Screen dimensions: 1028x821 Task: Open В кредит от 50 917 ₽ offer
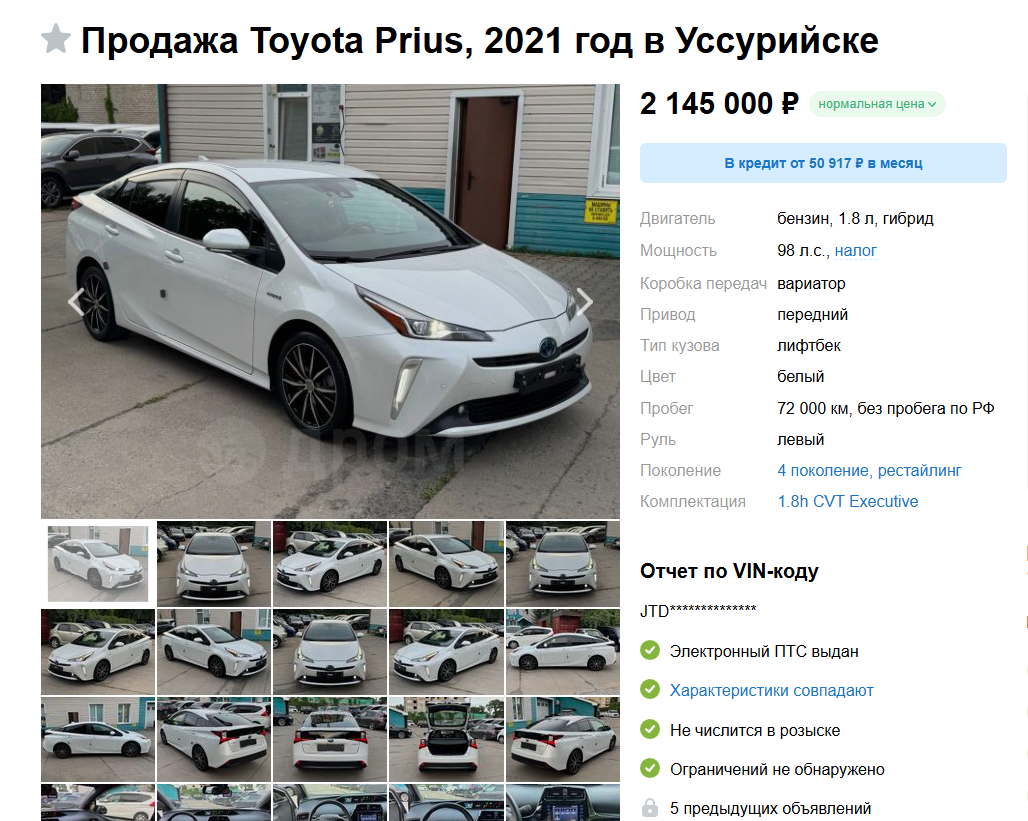coord(823,163)
